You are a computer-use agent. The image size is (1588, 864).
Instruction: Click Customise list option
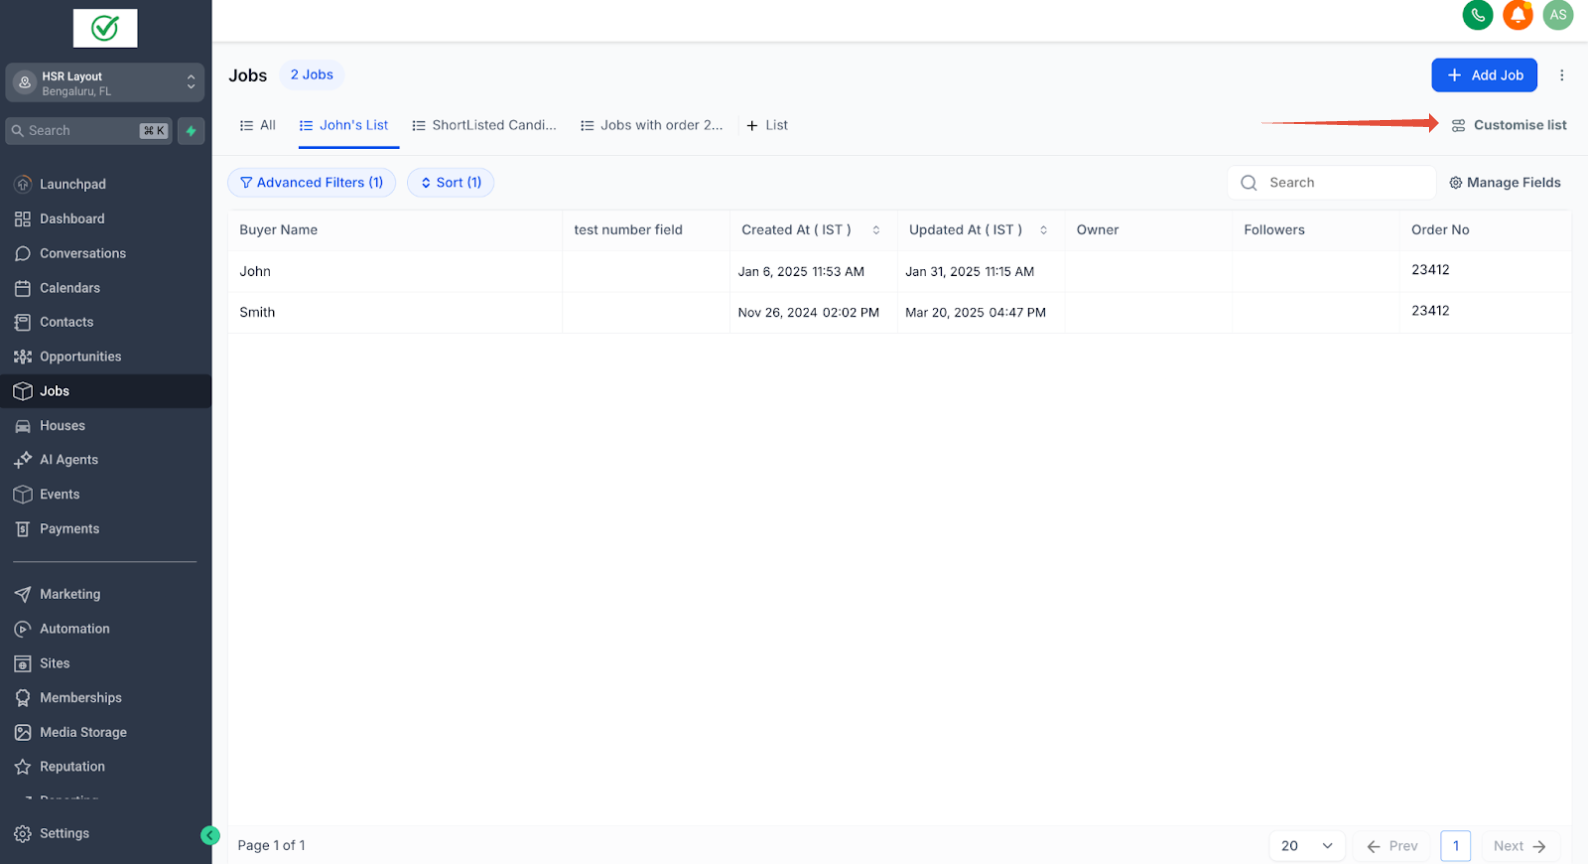pyautogui.click(x=1509, y=125)
